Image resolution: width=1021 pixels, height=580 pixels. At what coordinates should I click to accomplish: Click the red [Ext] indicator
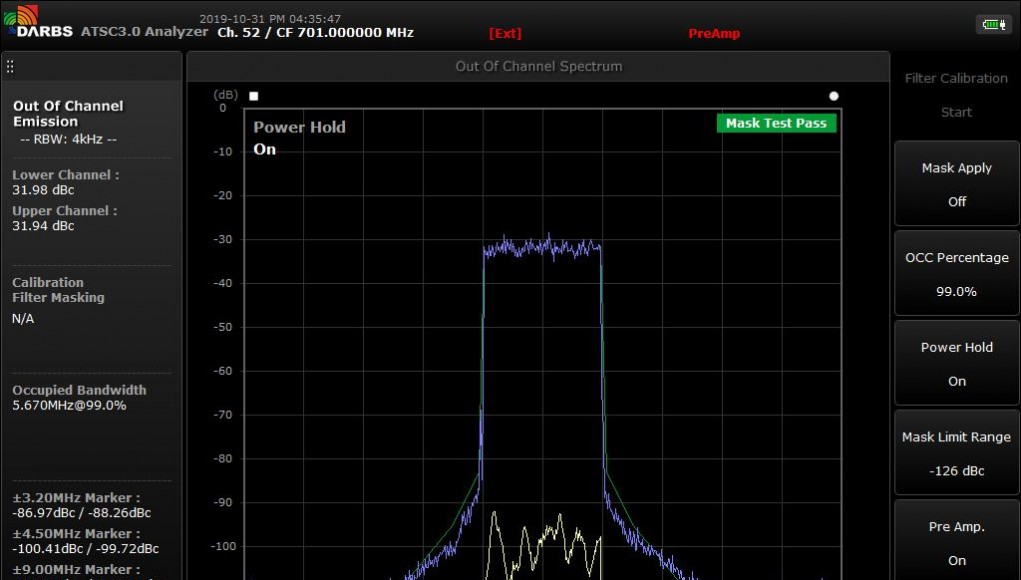click(x=505, y=33)
